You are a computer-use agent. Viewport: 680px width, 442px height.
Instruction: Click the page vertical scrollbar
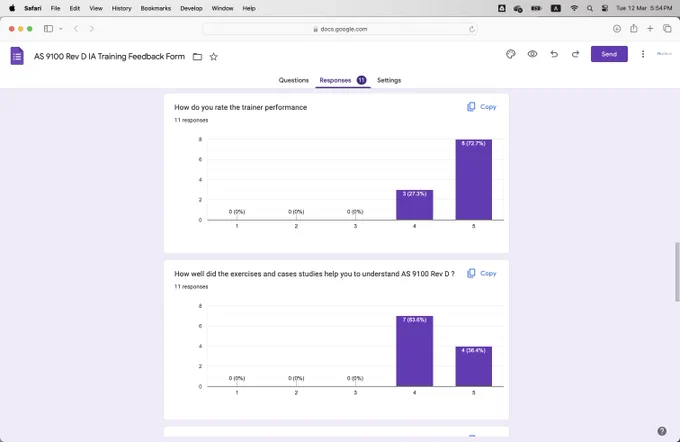677,272
